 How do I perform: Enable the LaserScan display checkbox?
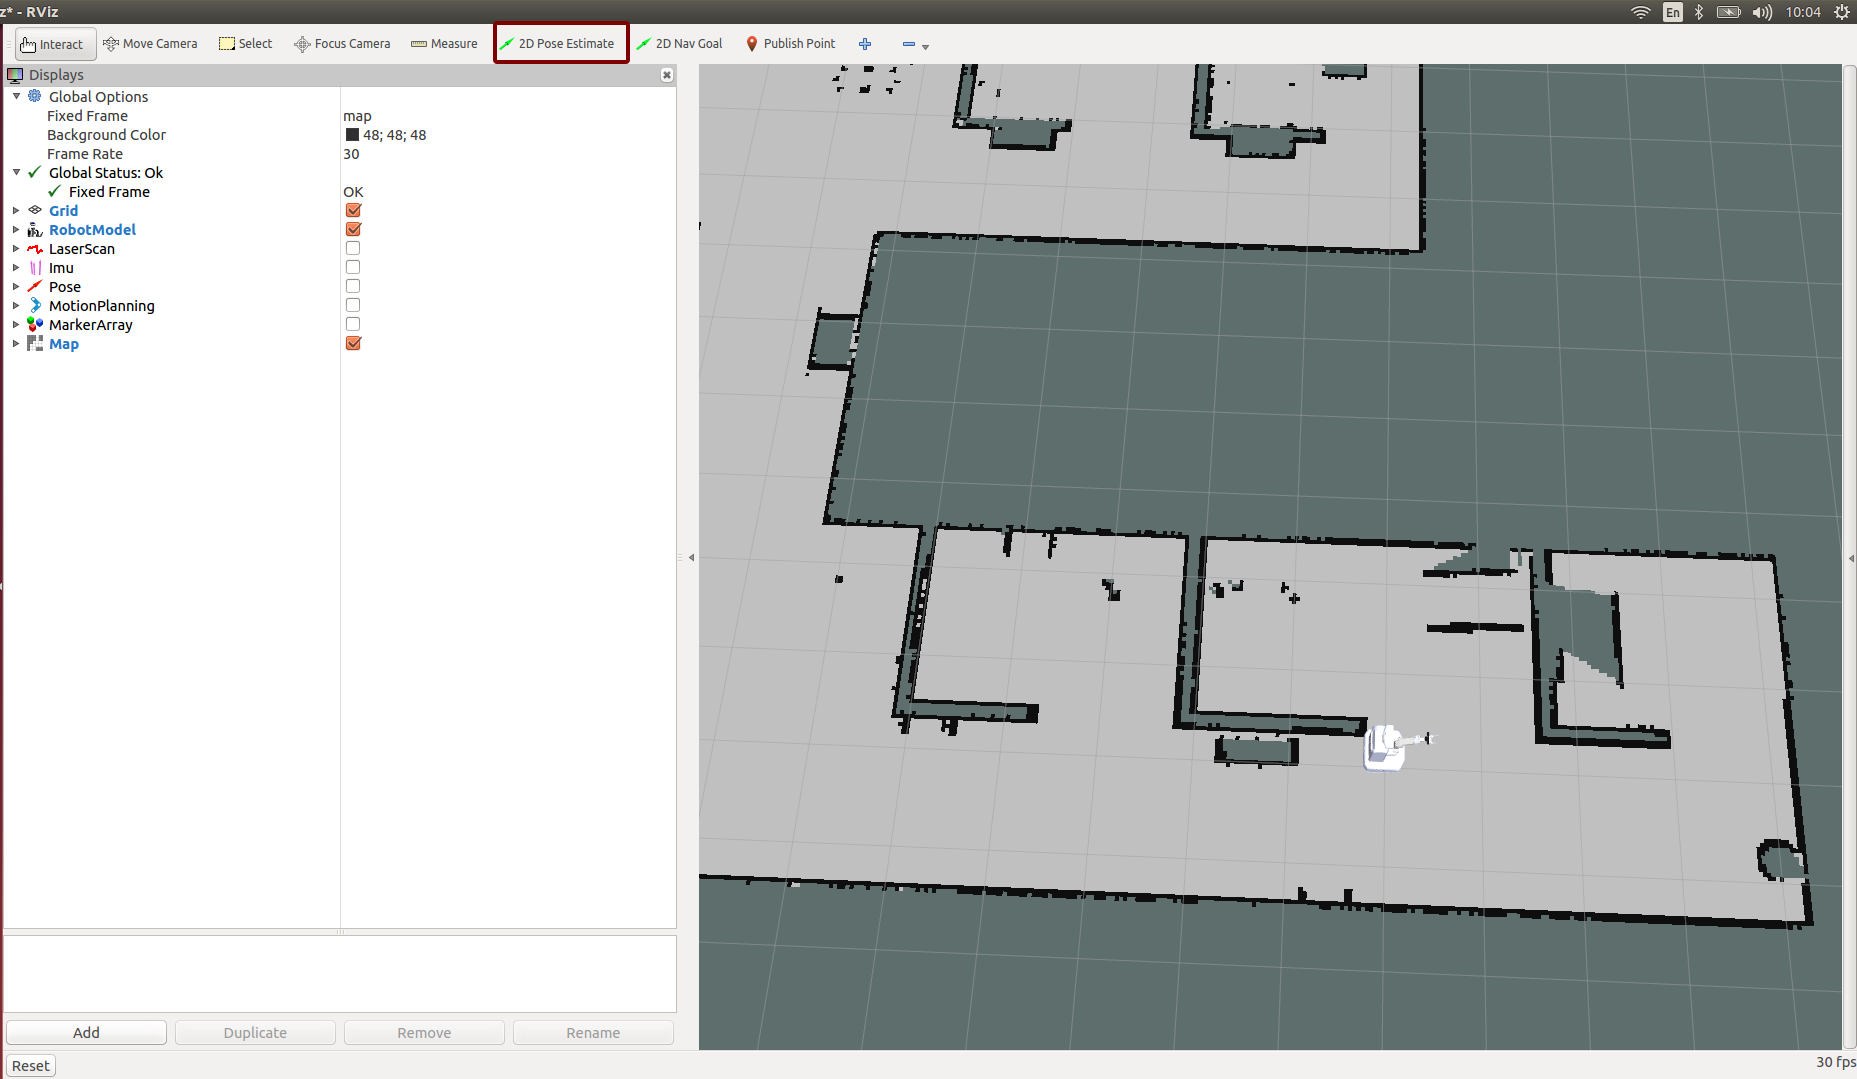[x=353, y=249]
